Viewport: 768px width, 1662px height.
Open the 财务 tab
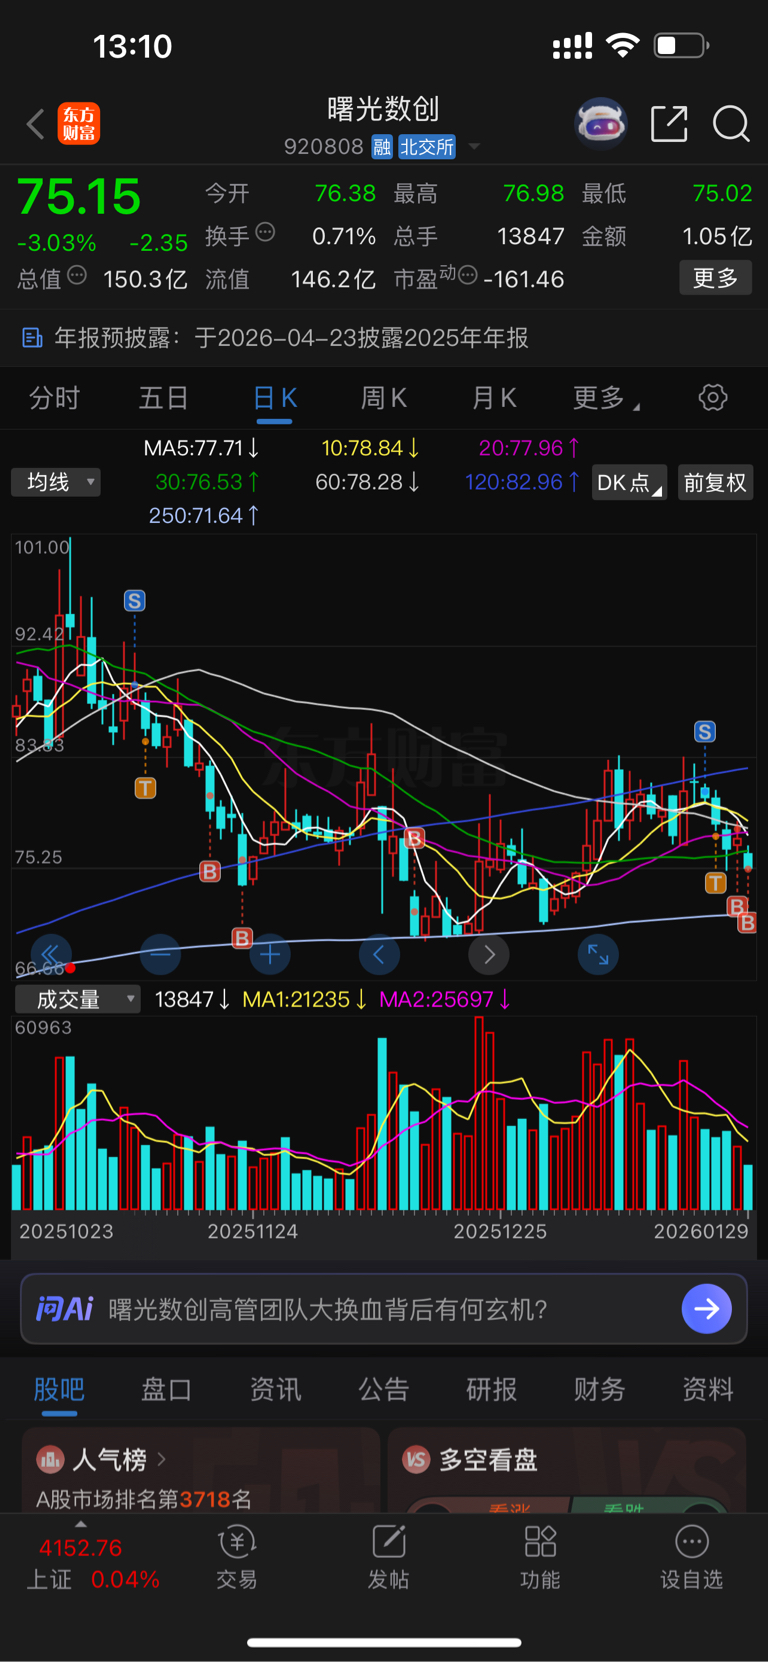tap(600, 1389)
